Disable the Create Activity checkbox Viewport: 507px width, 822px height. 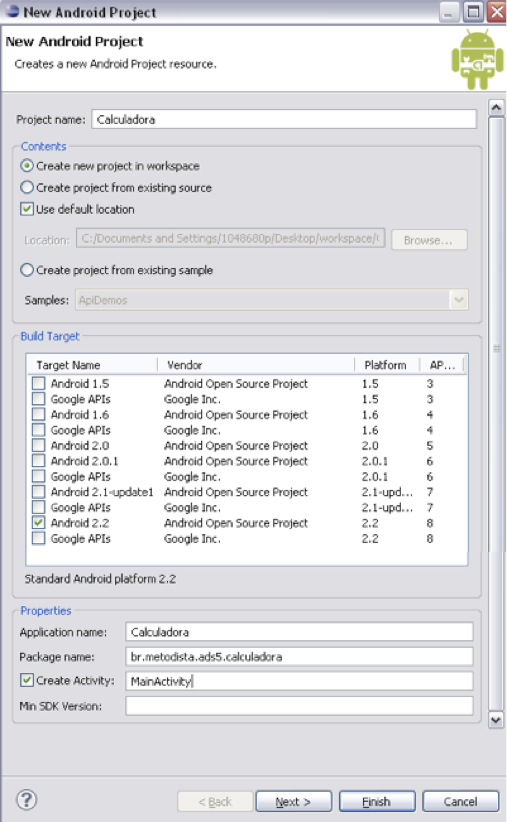coord(27,680)
